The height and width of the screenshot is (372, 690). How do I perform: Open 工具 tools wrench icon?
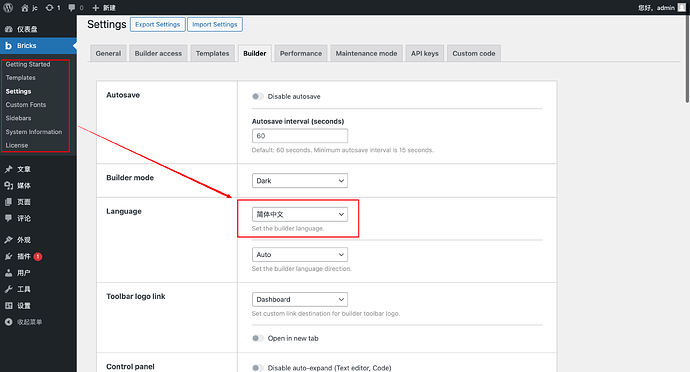(8, 289)
